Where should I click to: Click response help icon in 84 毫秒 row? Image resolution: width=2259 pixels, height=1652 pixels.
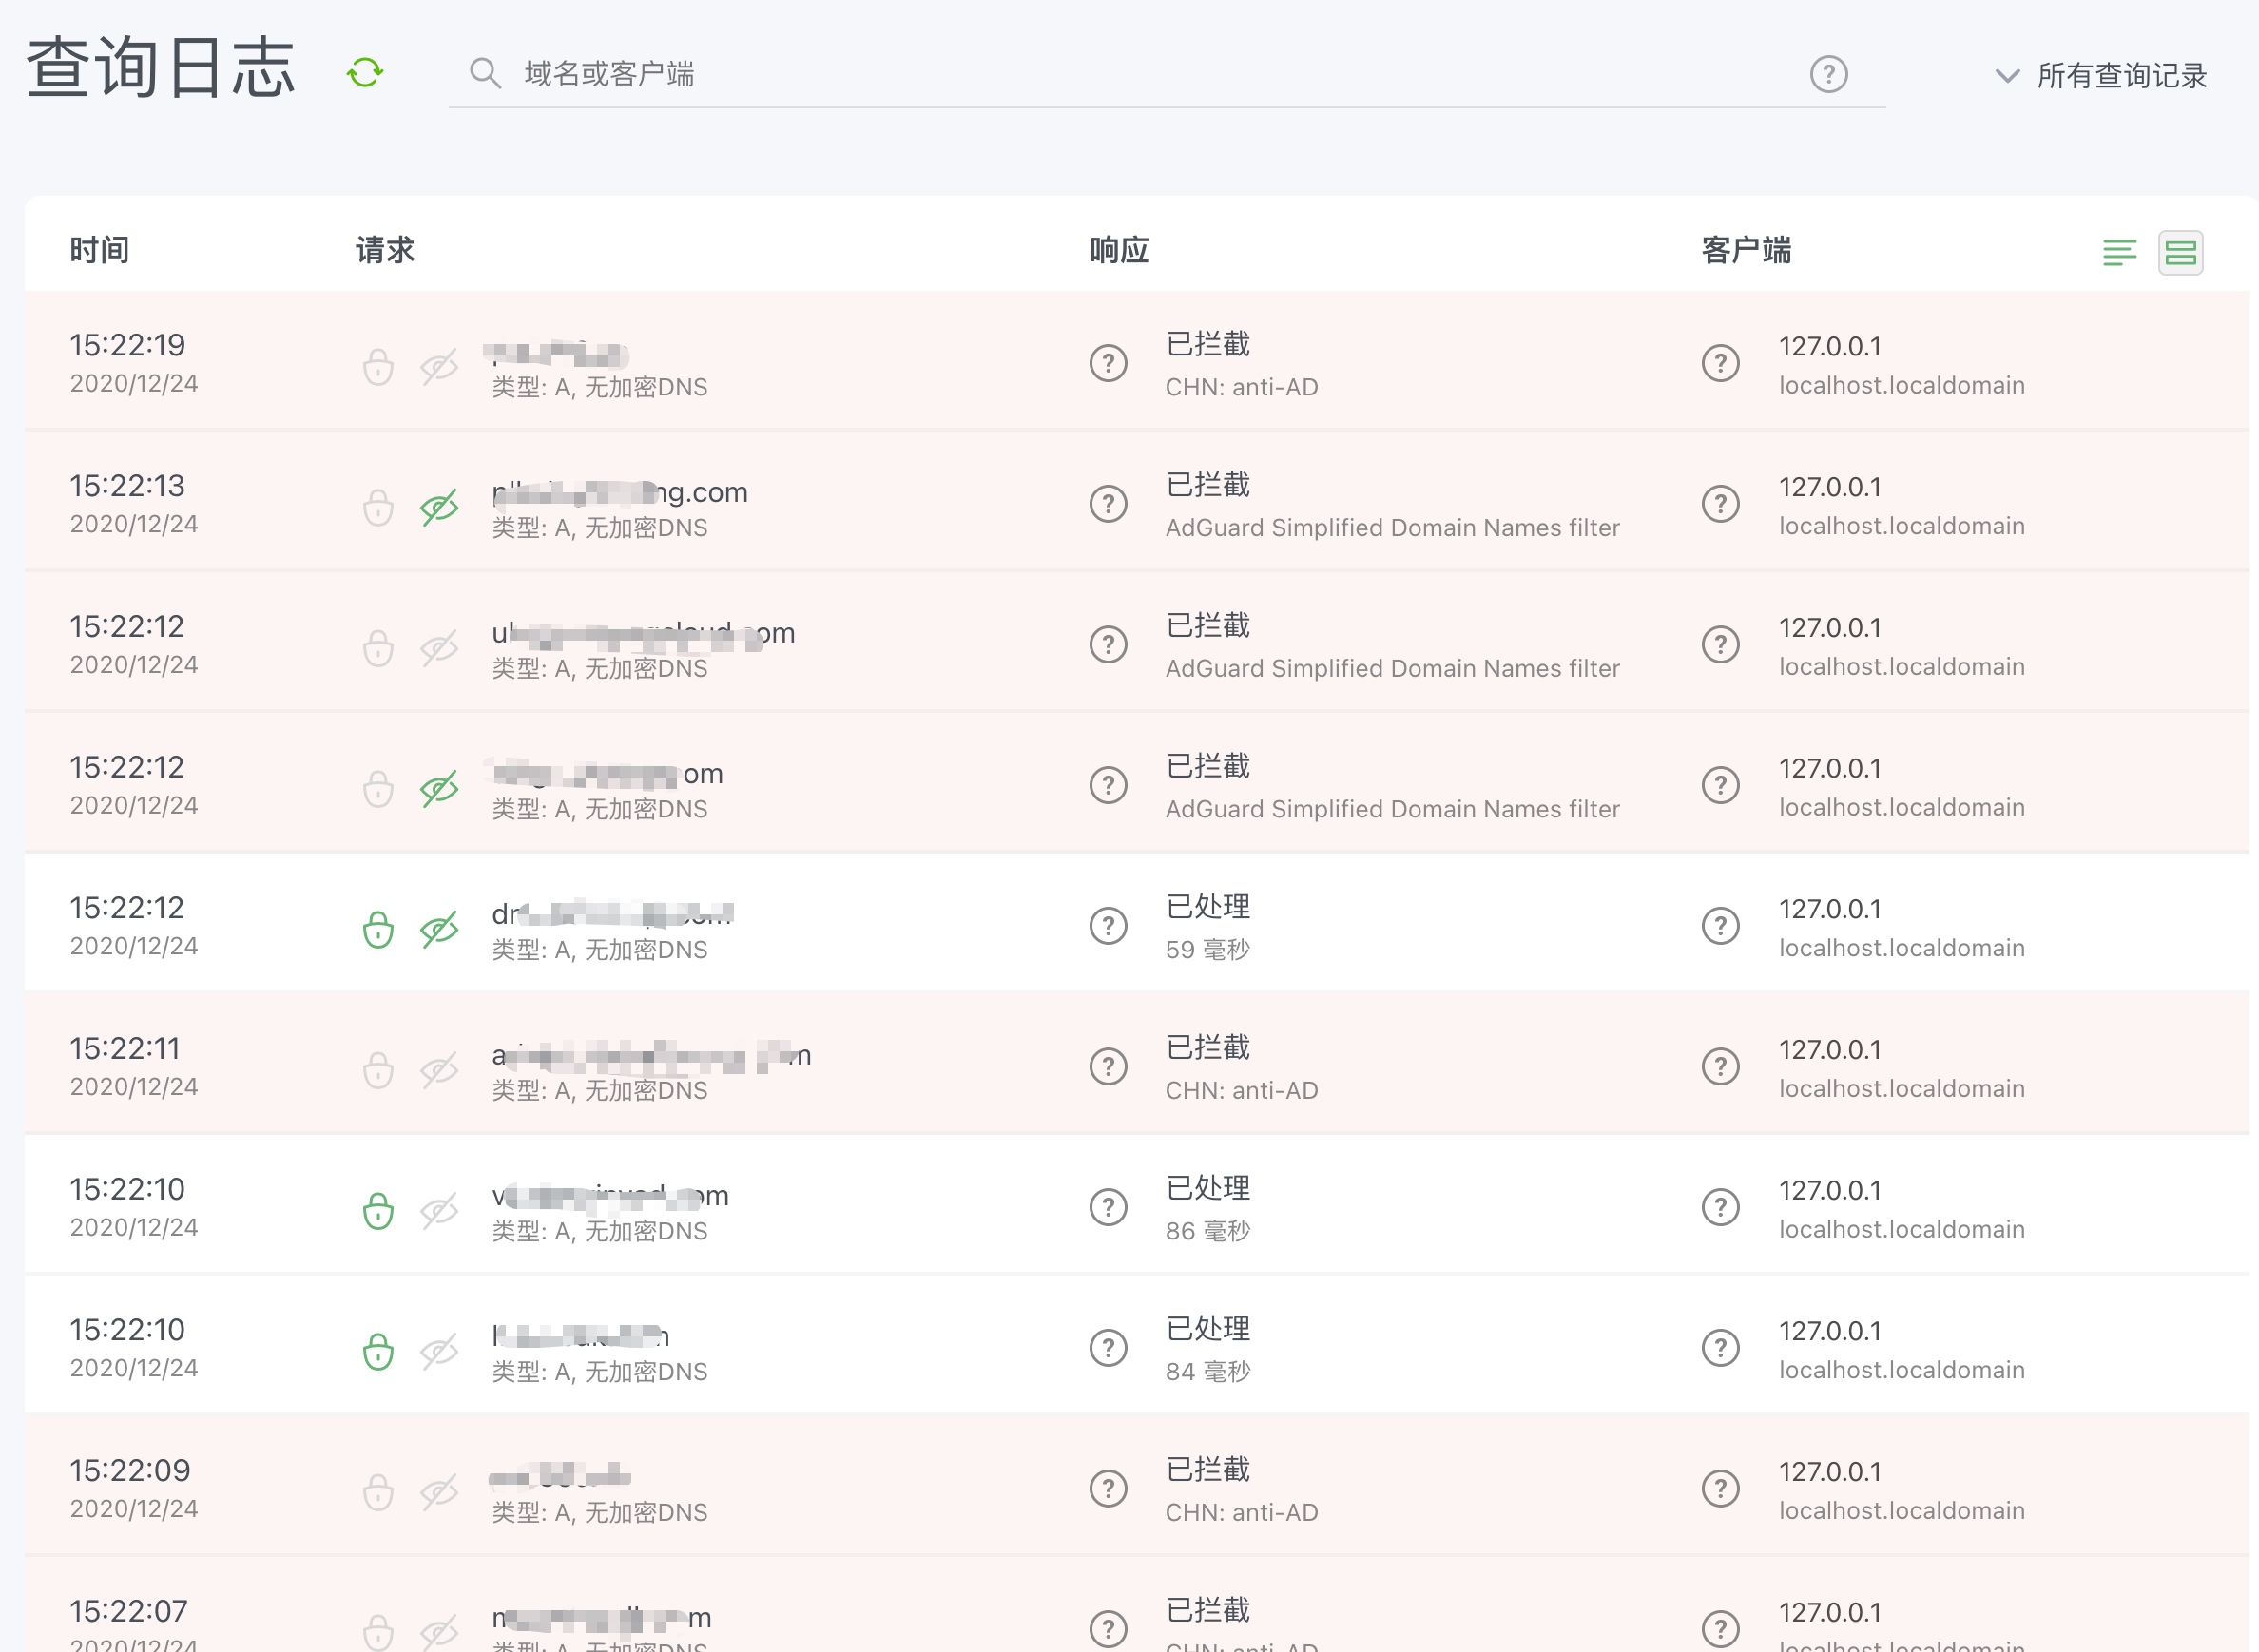point(1108,1348)
